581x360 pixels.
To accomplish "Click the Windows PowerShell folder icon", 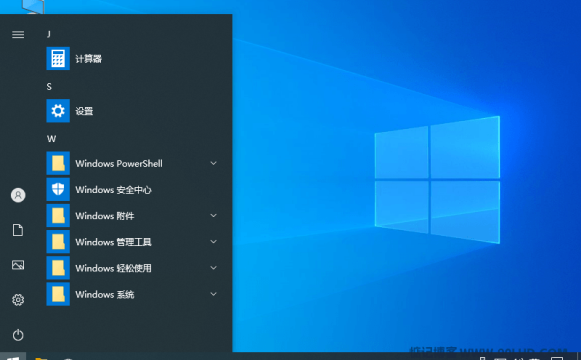I will [x=58, y=163].
